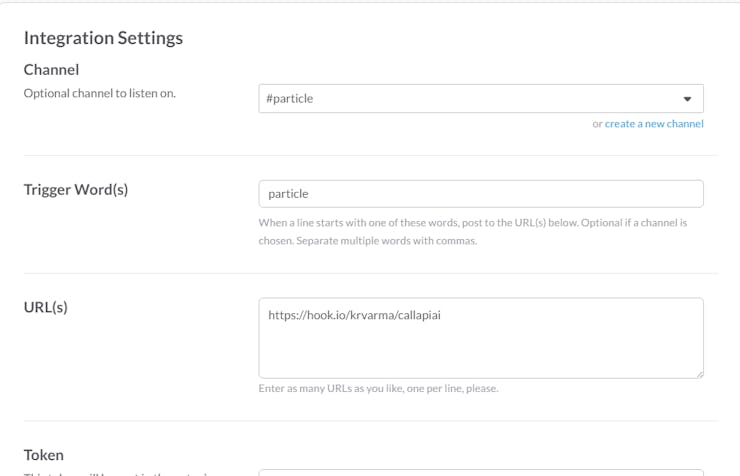Click the 'When a line starts with' help text

473,232
